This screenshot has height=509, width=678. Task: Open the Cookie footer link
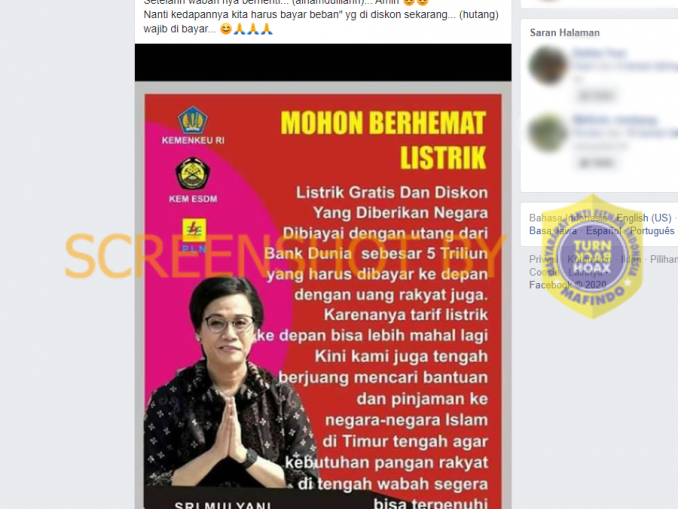click(x=544, y=272)
